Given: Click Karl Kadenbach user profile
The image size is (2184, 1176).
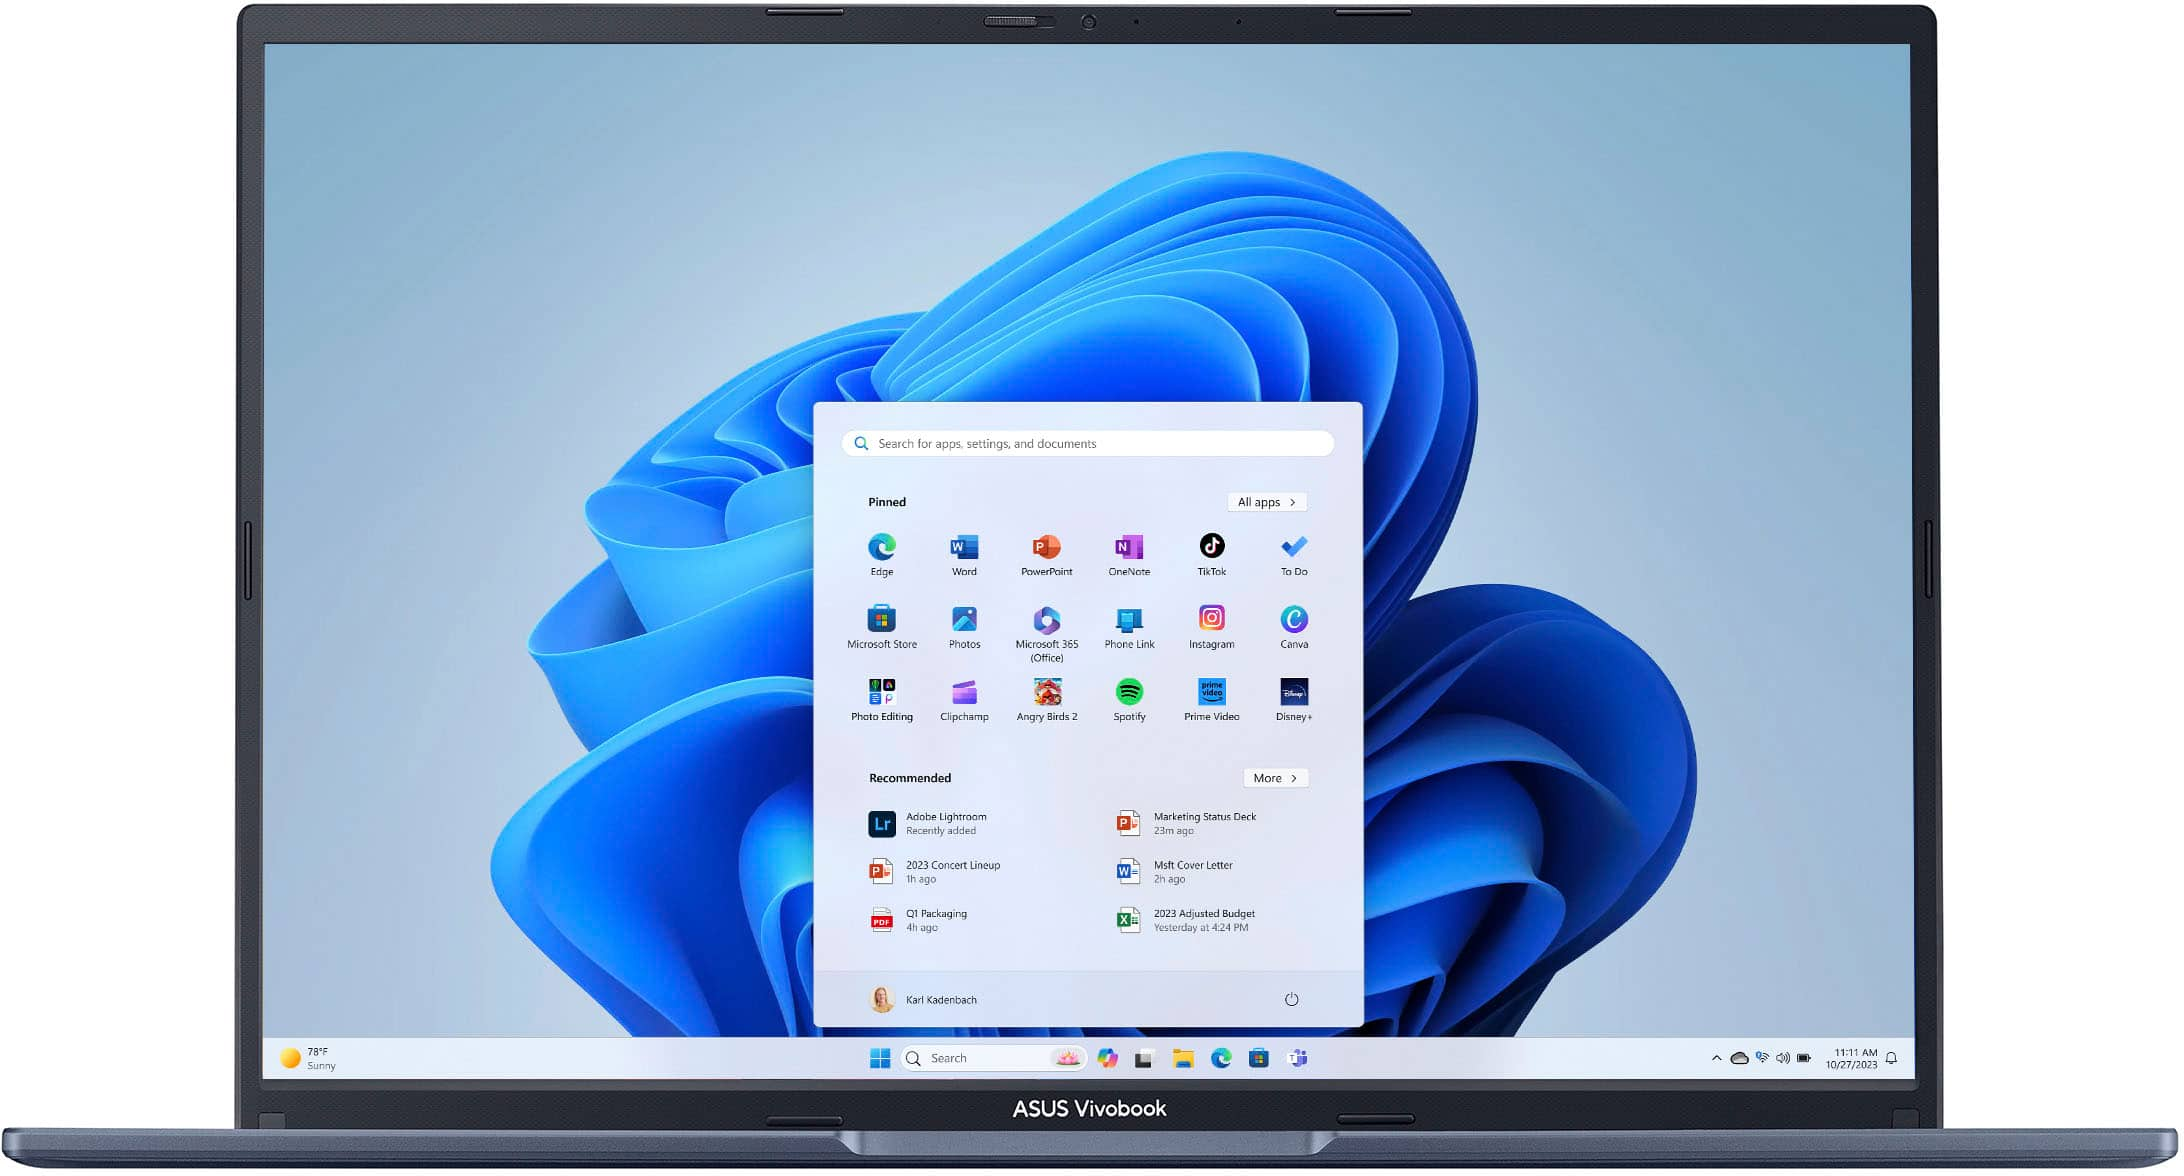Looking at the screenshot, I should click(924, 998).
